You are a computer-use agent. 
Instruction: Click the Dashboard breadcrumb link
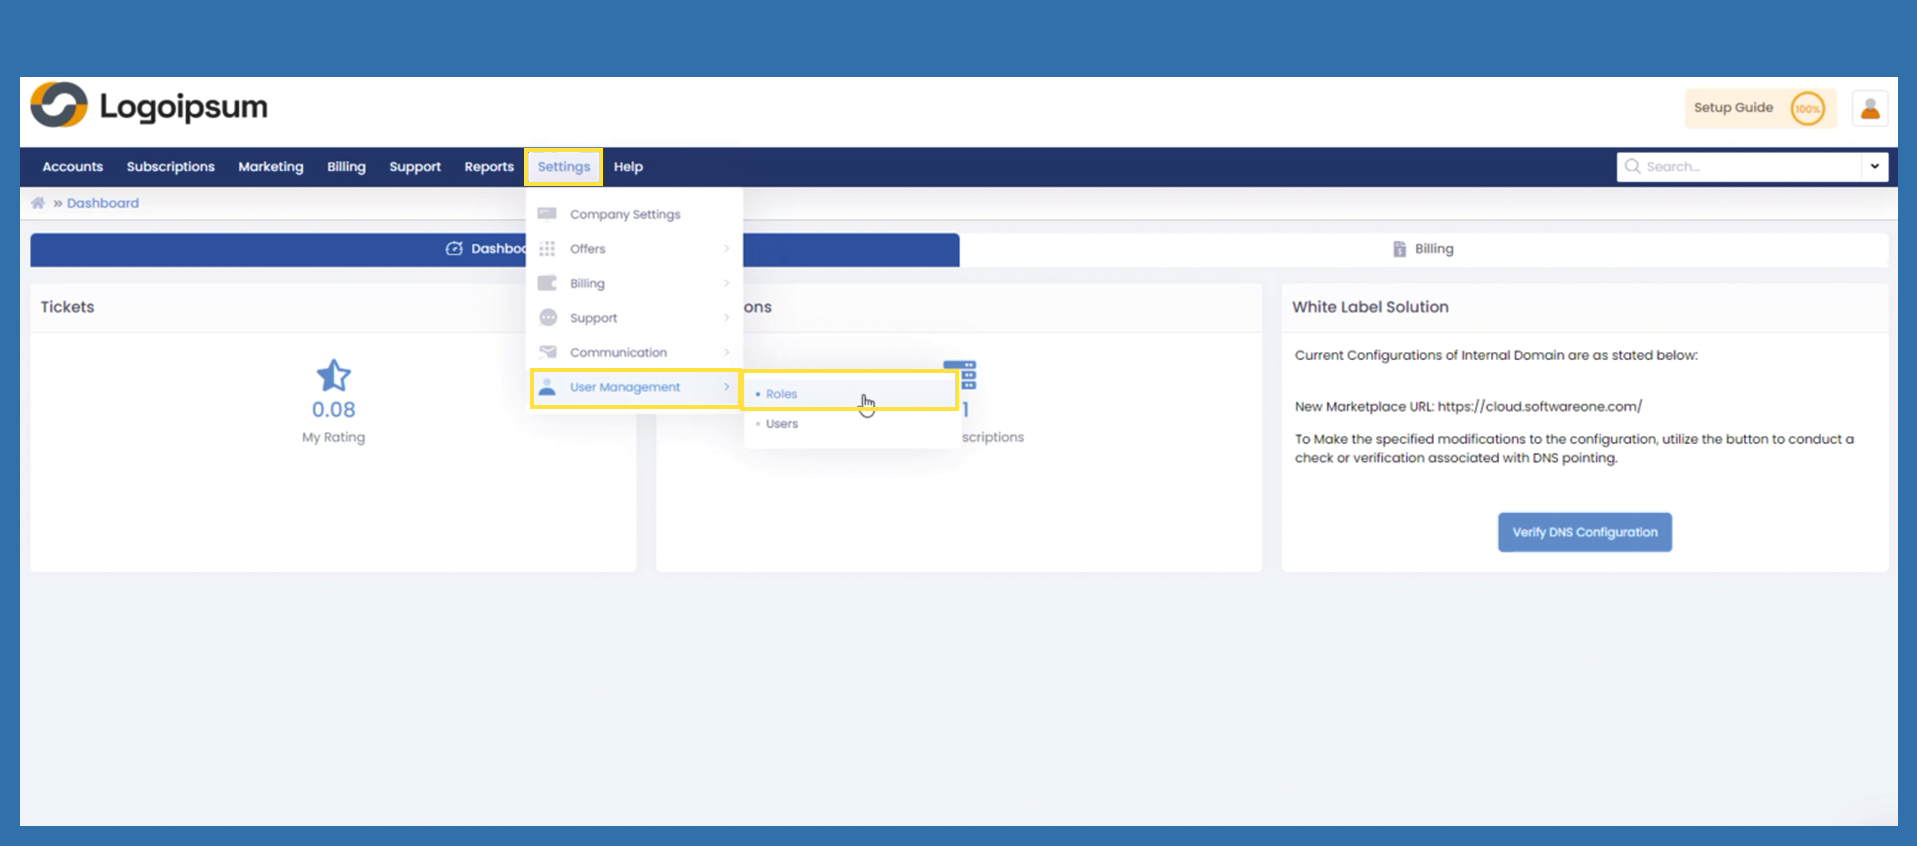[103, 203]
